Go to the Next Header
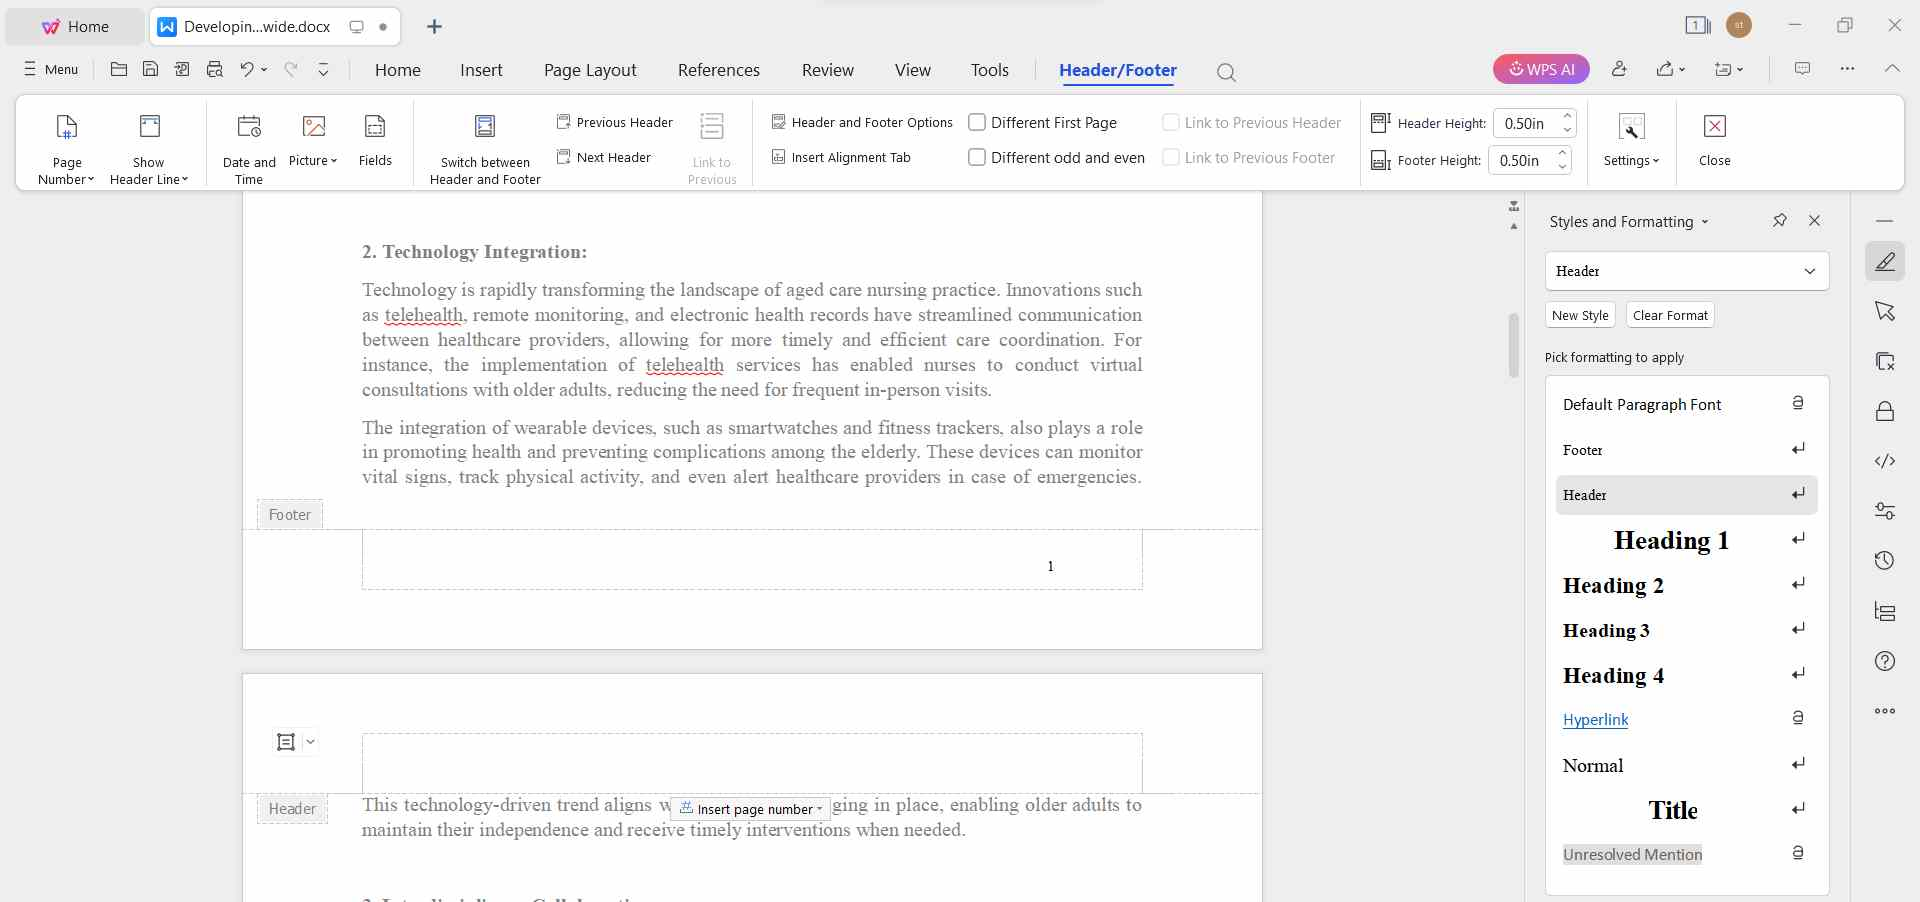Viewport: 1920px width, 902px height. click(x=604, y=157)
